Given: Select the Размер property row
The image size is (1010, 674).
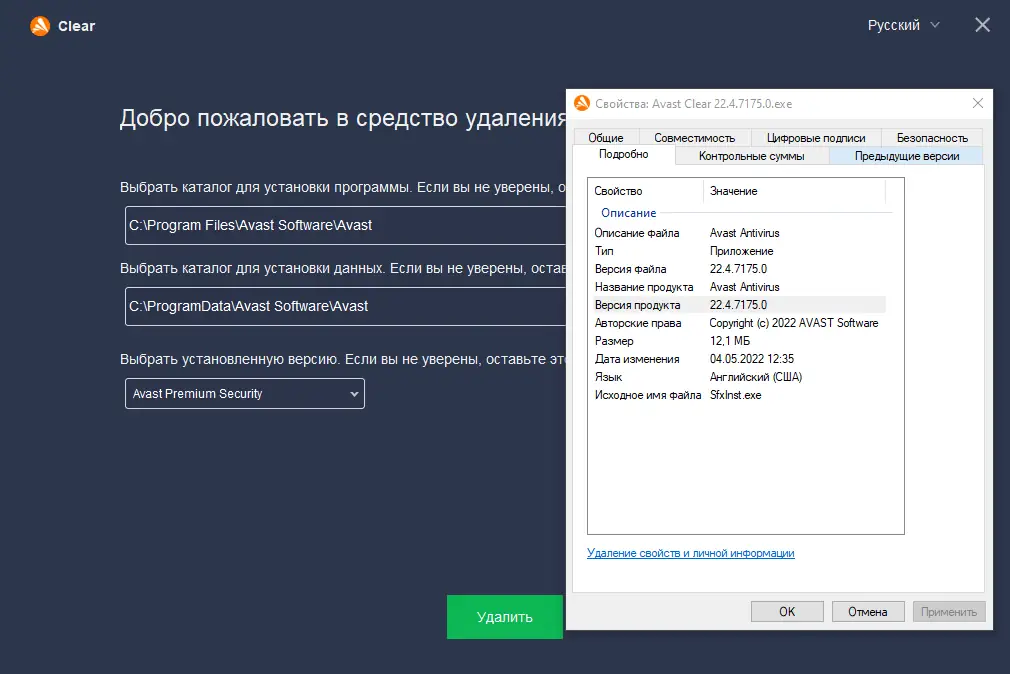Looking at the screenshot, I should 738,341.
